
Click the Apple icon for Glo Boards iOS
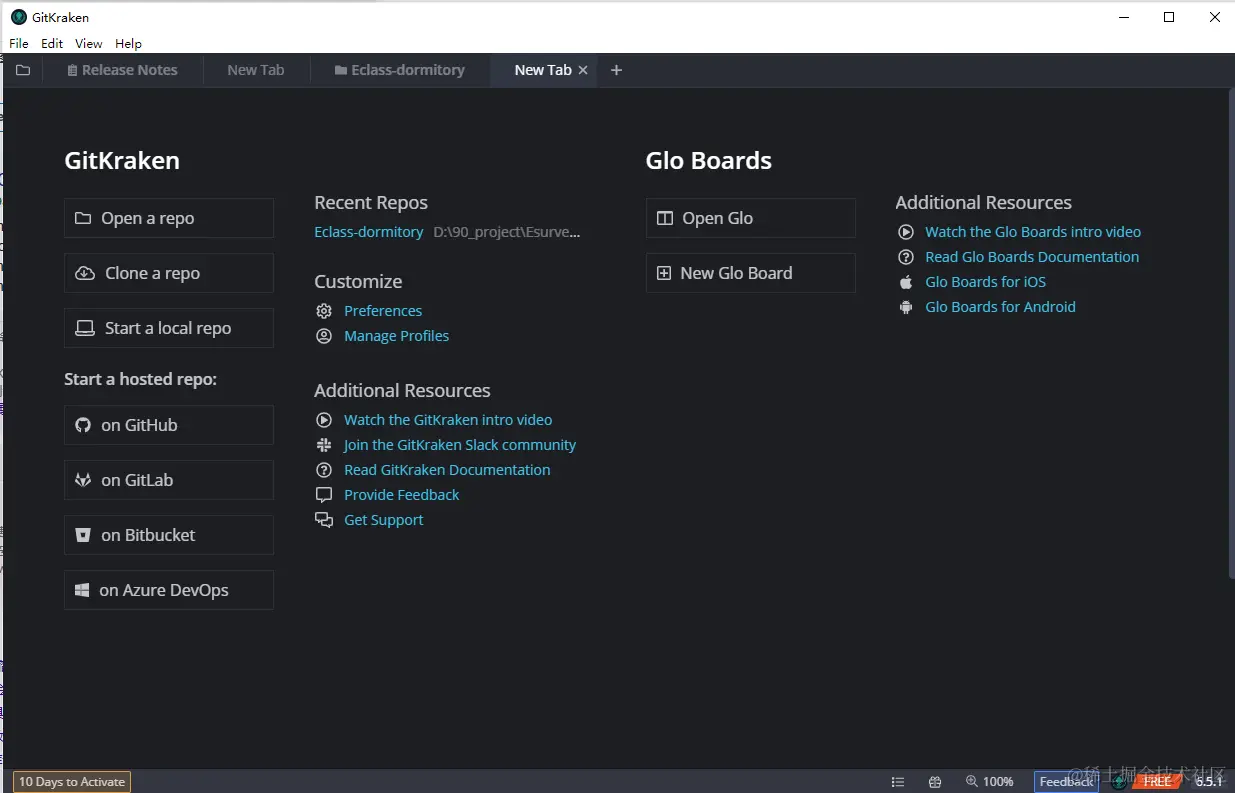[906, 282]
